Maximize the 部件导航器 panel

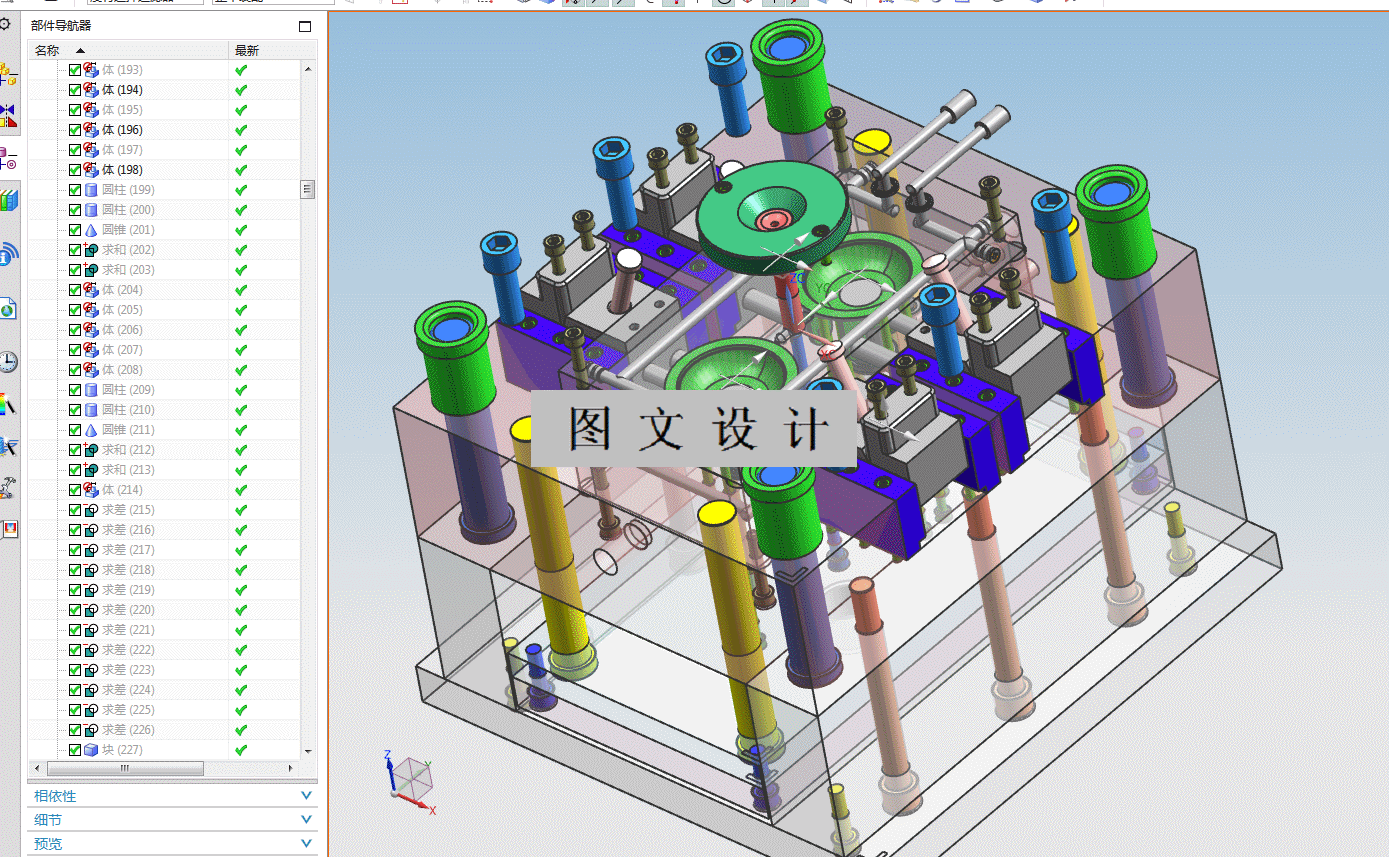(x=305, y=26)
